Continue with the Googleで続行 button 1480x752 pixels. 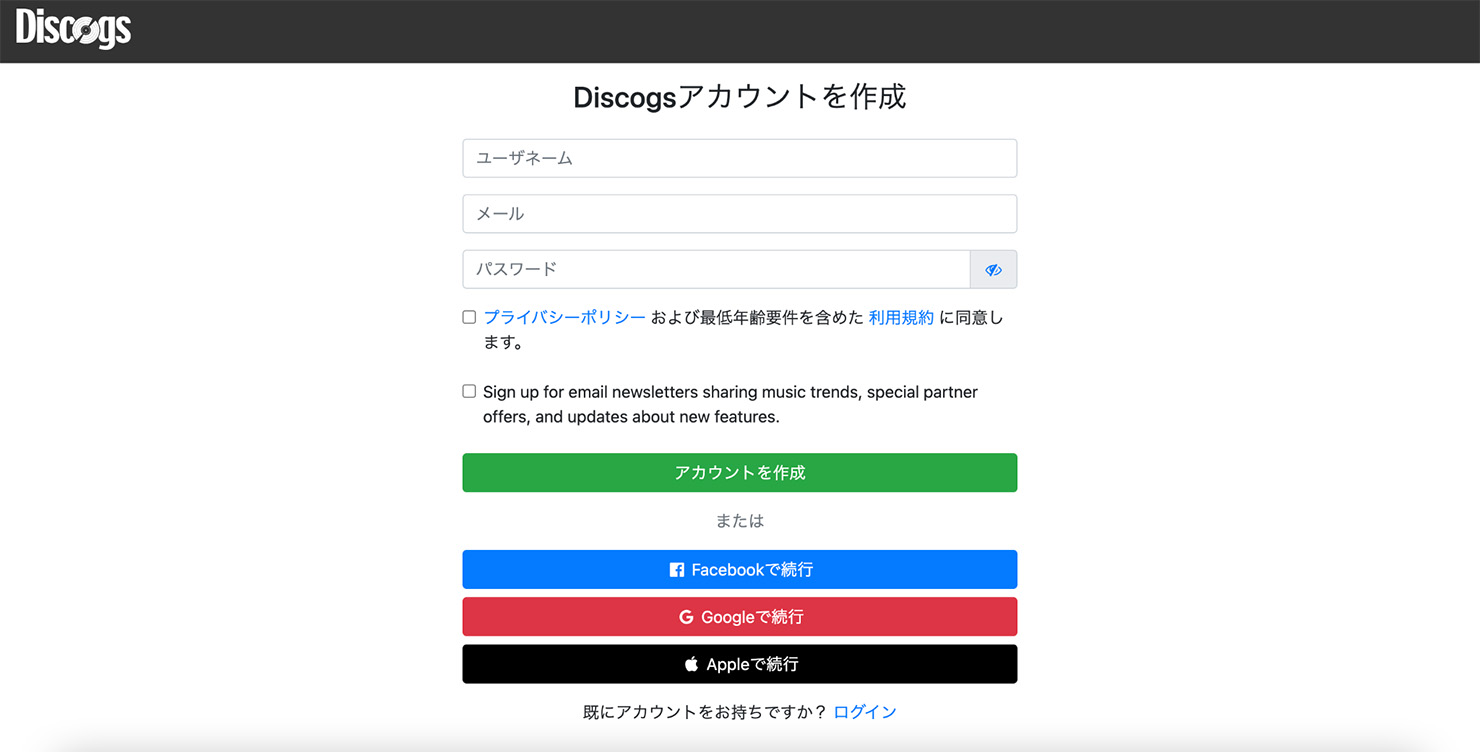point(740,617)
